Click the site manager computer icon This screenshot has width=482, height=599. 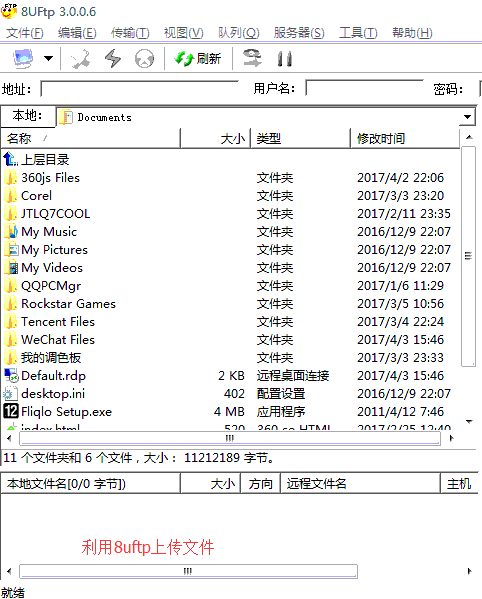(23, 58)
